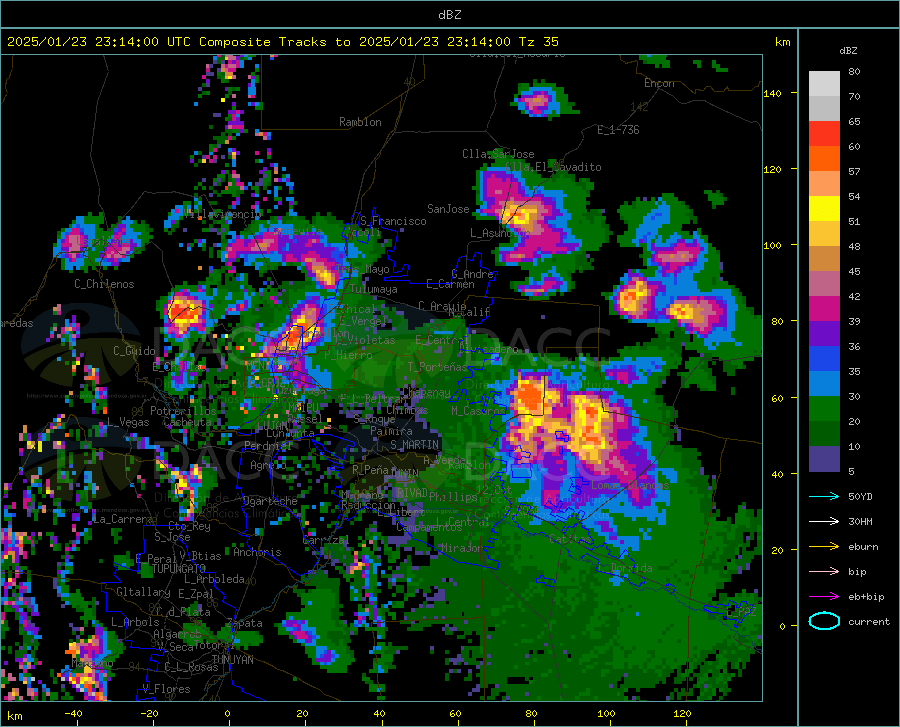Screen dimensions: 900x727
Task: Click the C_Guido place label
Action: point(134,351)
